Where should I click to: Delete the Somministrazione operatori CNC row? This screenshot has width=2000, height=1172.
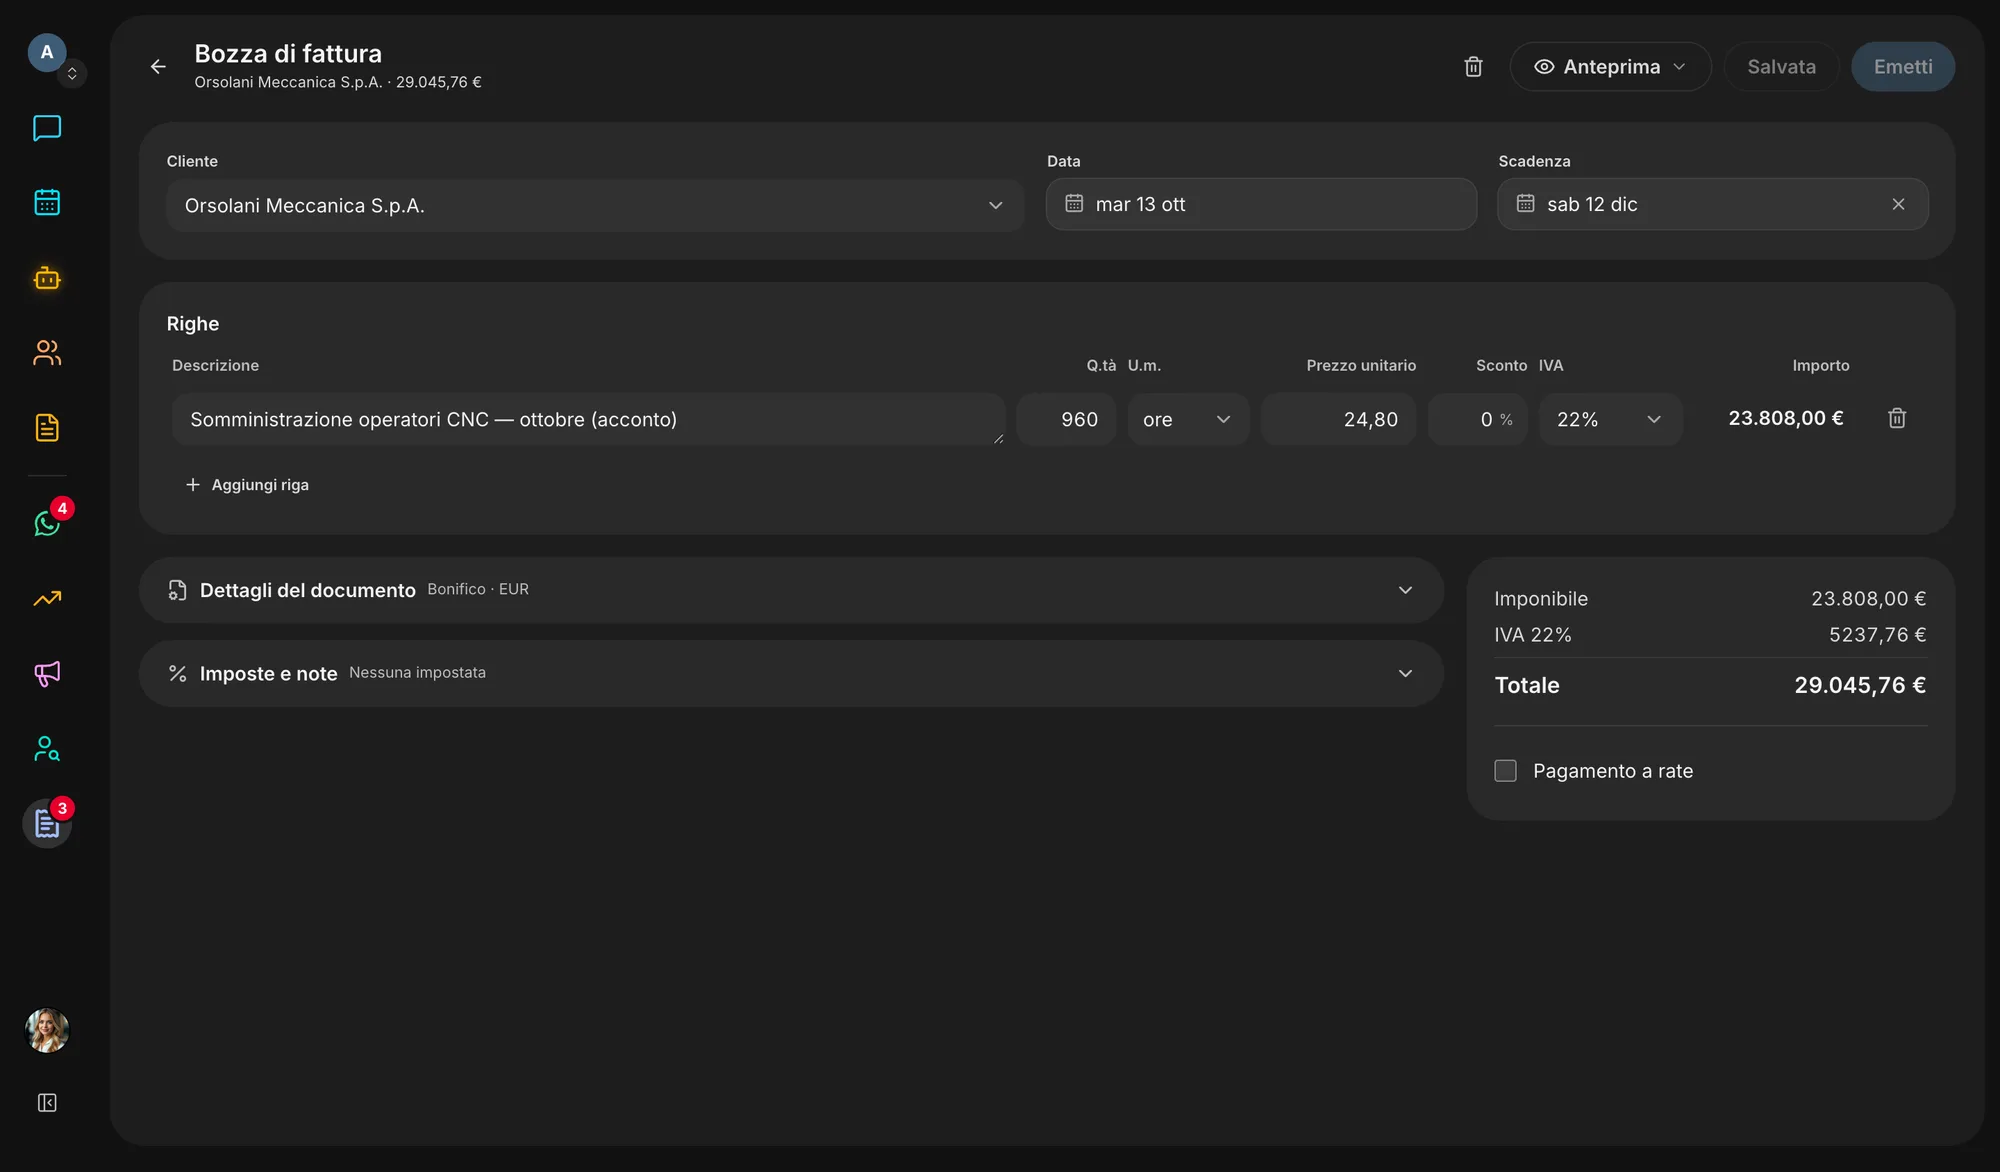coord(1897,419)
